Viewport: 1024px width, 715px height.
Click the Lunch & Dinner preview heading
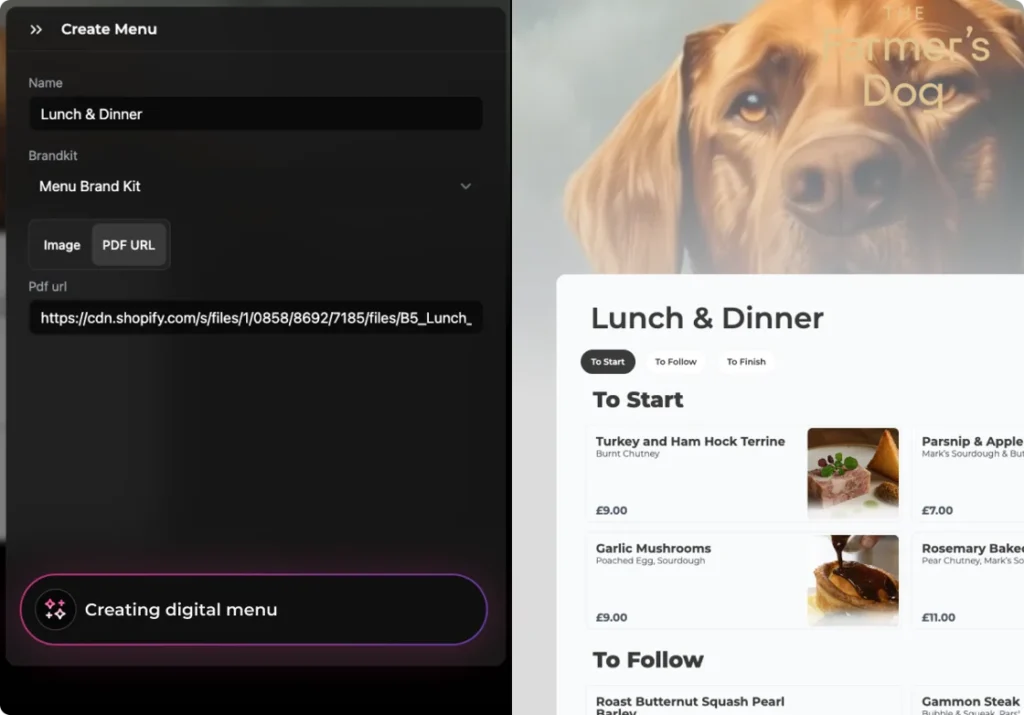pos(707,318)
